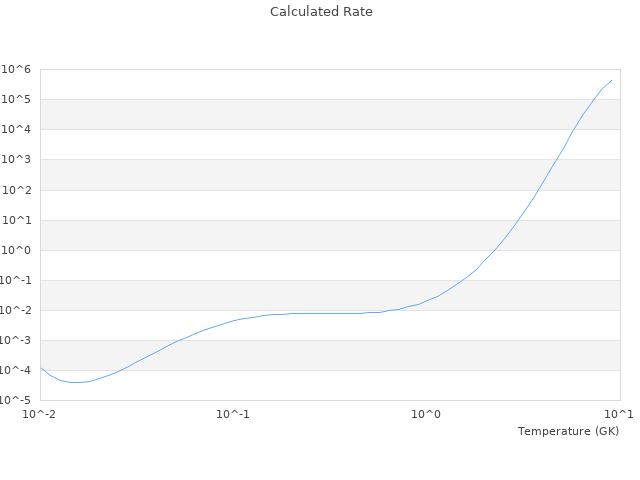Select the 10^-1 label on the x-axis
Viewport: 640px width, 480px height.
(x=233, y=414)
